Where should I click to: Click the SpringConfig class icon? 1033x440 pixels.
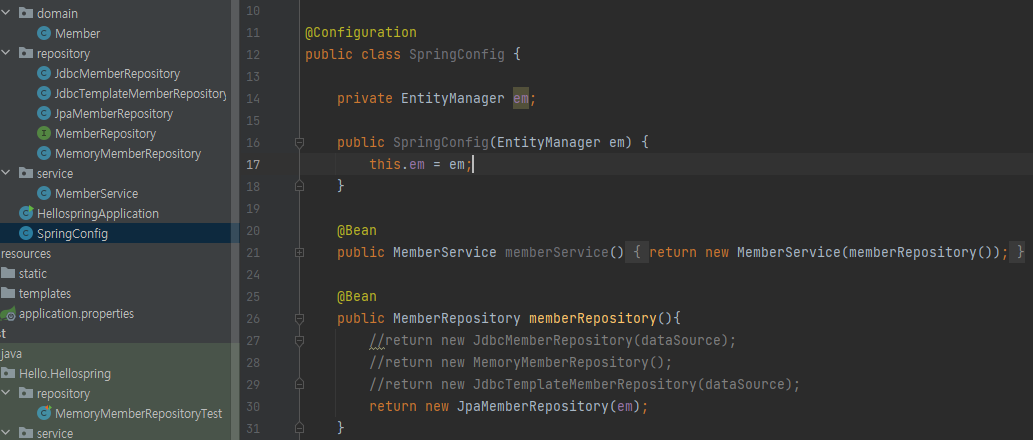(26, 234)
